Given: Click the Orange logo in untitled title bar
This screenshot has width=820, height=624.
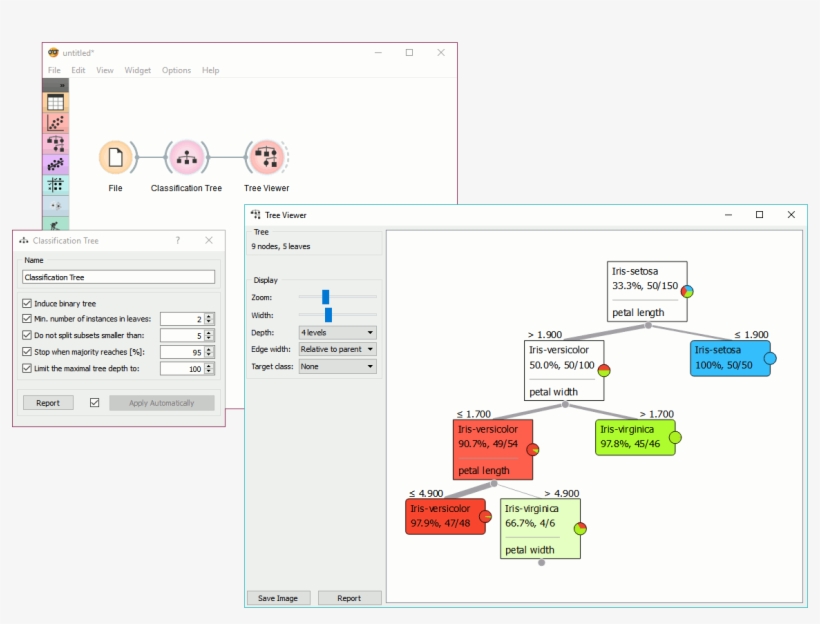Looking at the screenshot, I should tap(53, 52).
